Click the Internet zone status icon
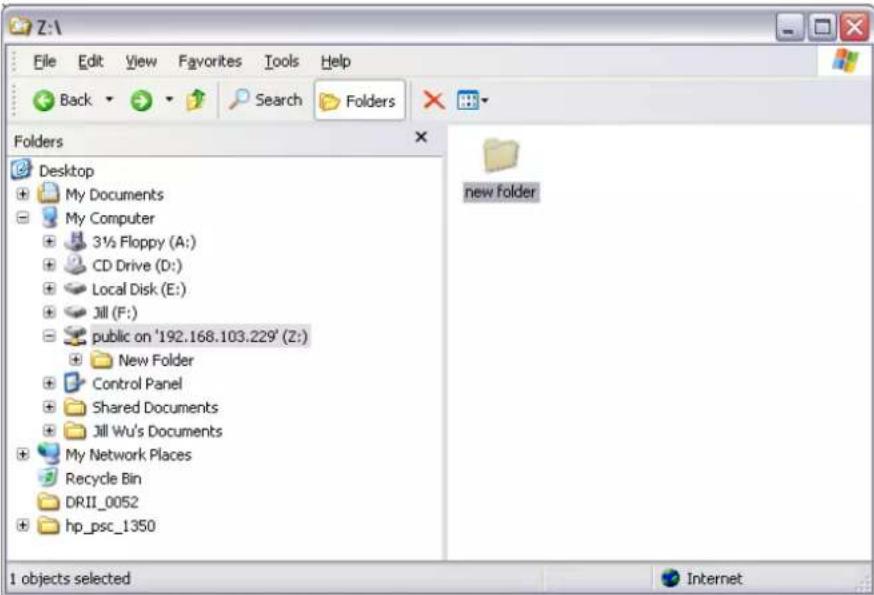The image size is (874, 595). [671, 578]
